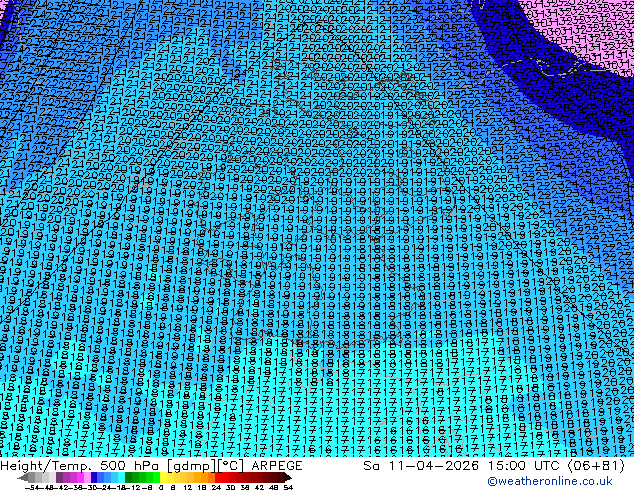Click the (06+81) forecast run label

click(596, 466)
